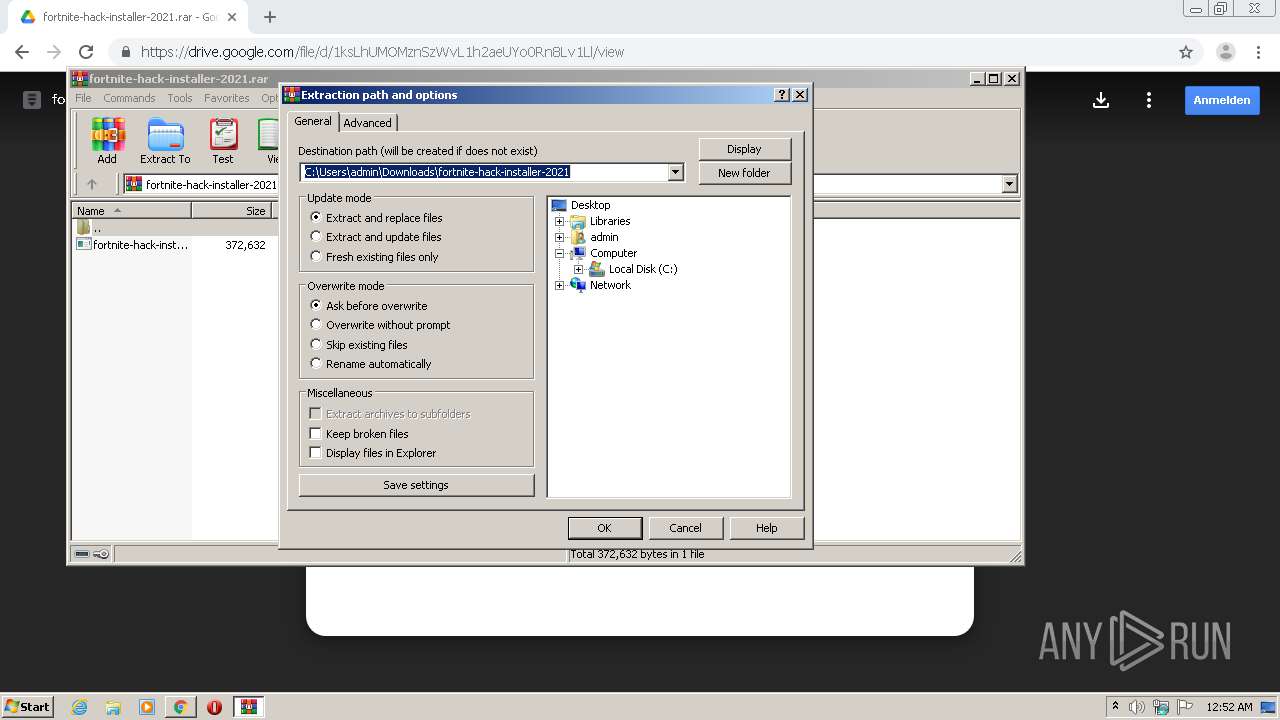Reload the page in Chrome
1280x720 pixels.
(86, 52)
